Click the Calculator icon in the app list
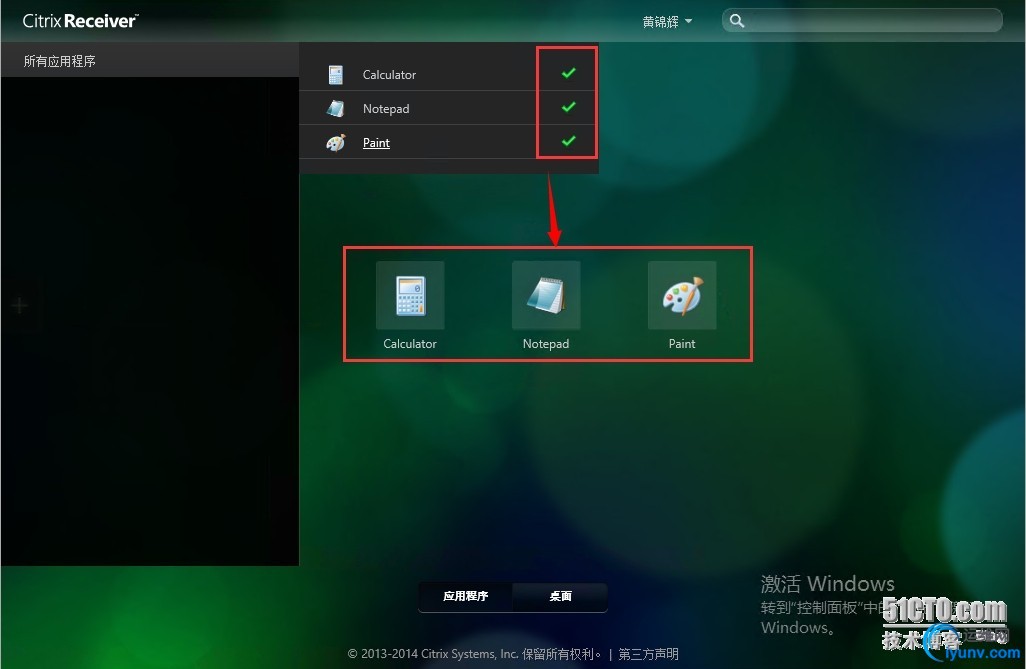The height and width of the screenshot is (669, 1026). (x=336, y=75)
